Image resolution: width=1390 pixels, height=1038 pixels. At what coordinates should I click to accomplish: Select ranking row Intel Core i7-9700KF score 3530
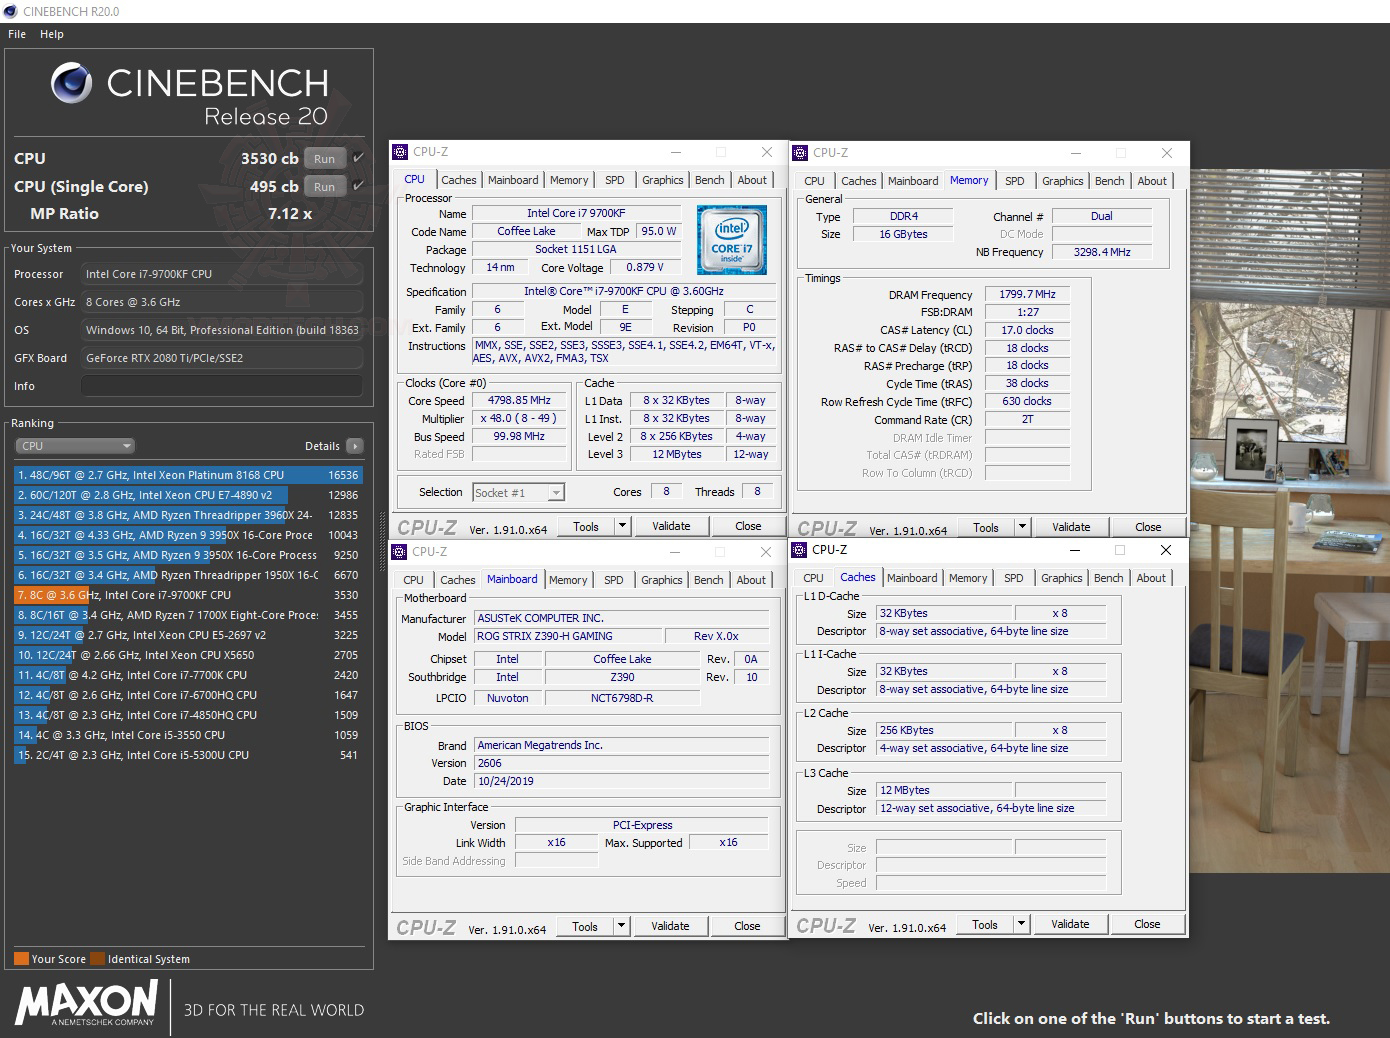[188, 595]
